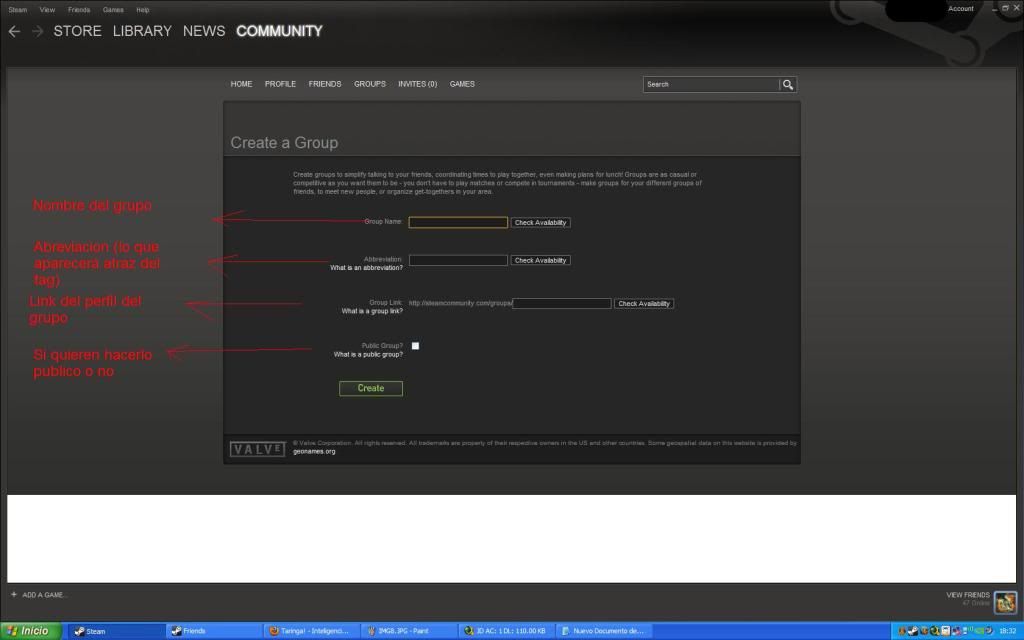
Task: Click the Valve logo in footer
Action: point(257,449)
